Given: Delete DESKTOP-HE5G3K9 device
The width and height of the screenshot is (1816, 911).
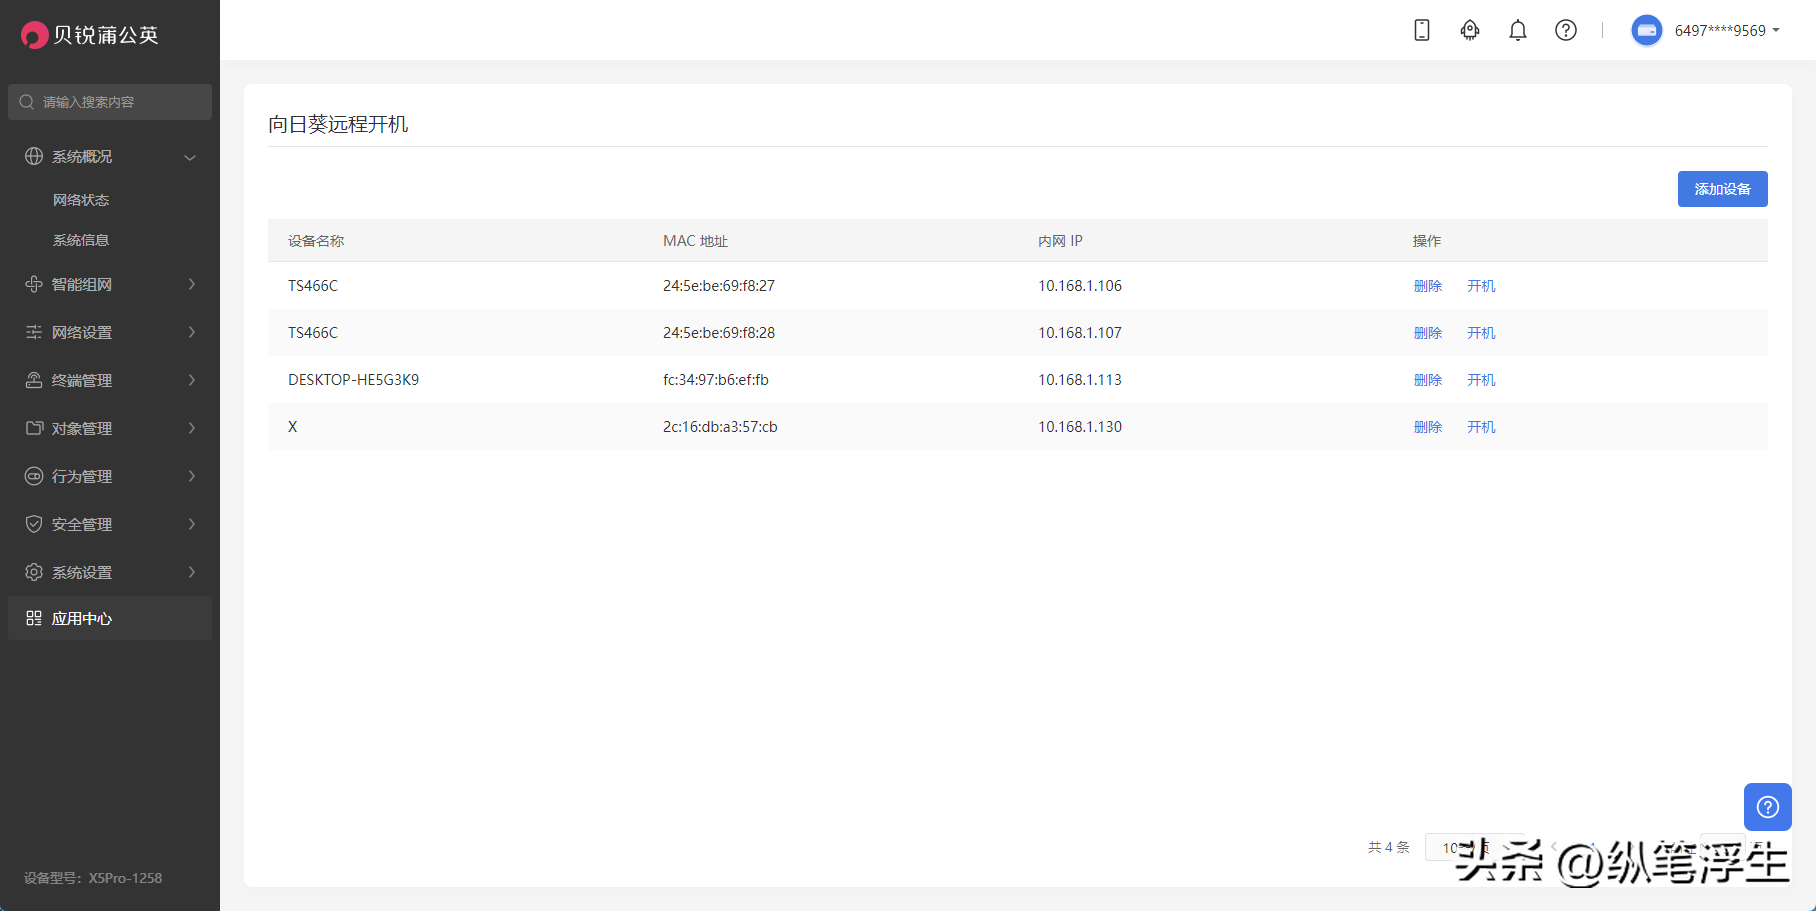Looking at the screenshot, I should 1428,380.
